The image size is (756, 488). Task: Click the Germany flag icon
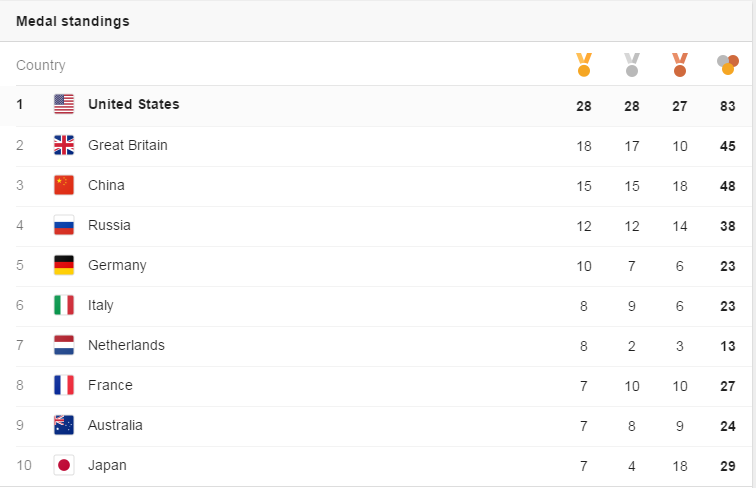tap(64, 265)
